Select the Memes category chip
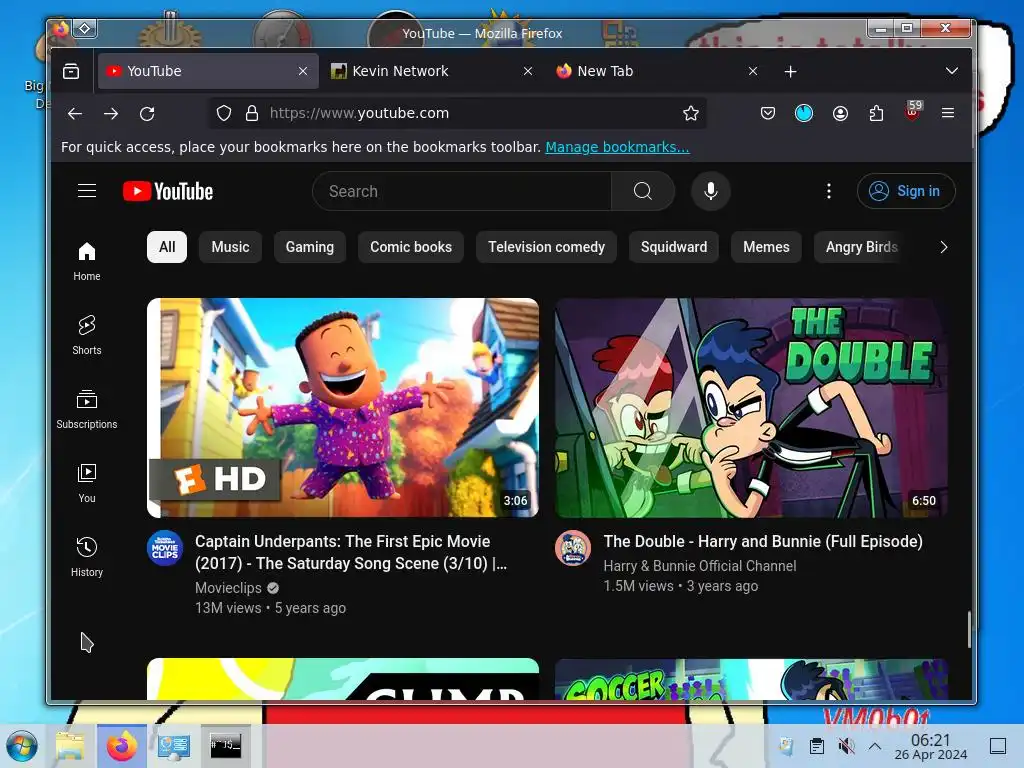This screenshot has height=768, width=1024. [x=766, y=247]
